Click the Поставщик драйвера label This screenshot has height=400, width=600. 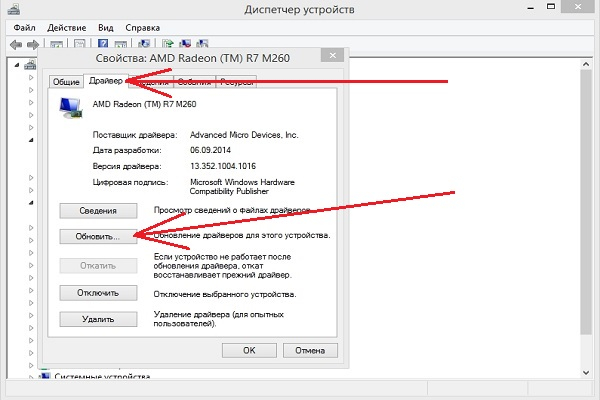(135, 135)
